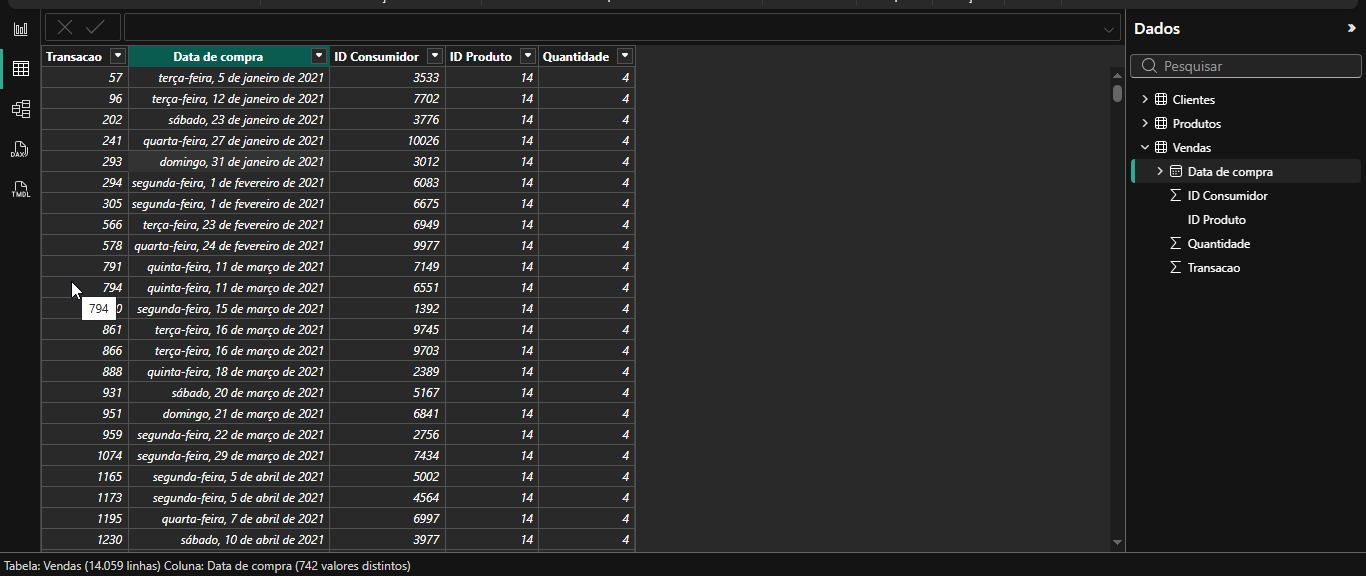Click the Pesquisar search field
Viewport: 1366px width, 576px height.
coord(1246,66)
